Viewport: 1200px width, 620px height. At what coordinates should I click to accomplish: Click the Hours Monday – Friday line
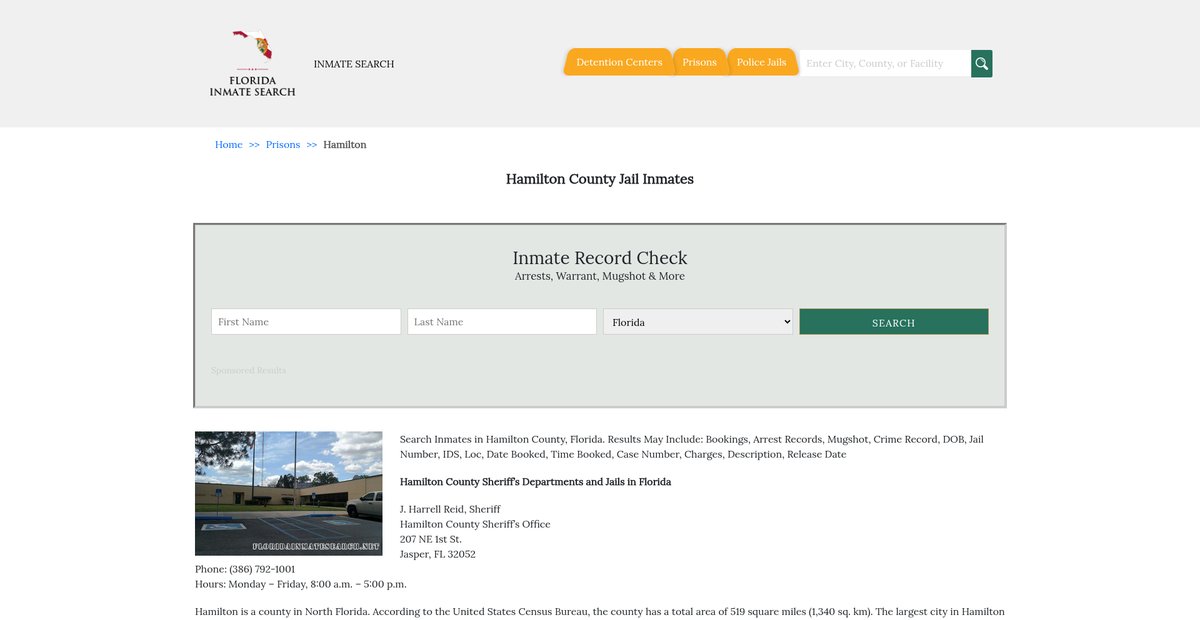(301, 584)
